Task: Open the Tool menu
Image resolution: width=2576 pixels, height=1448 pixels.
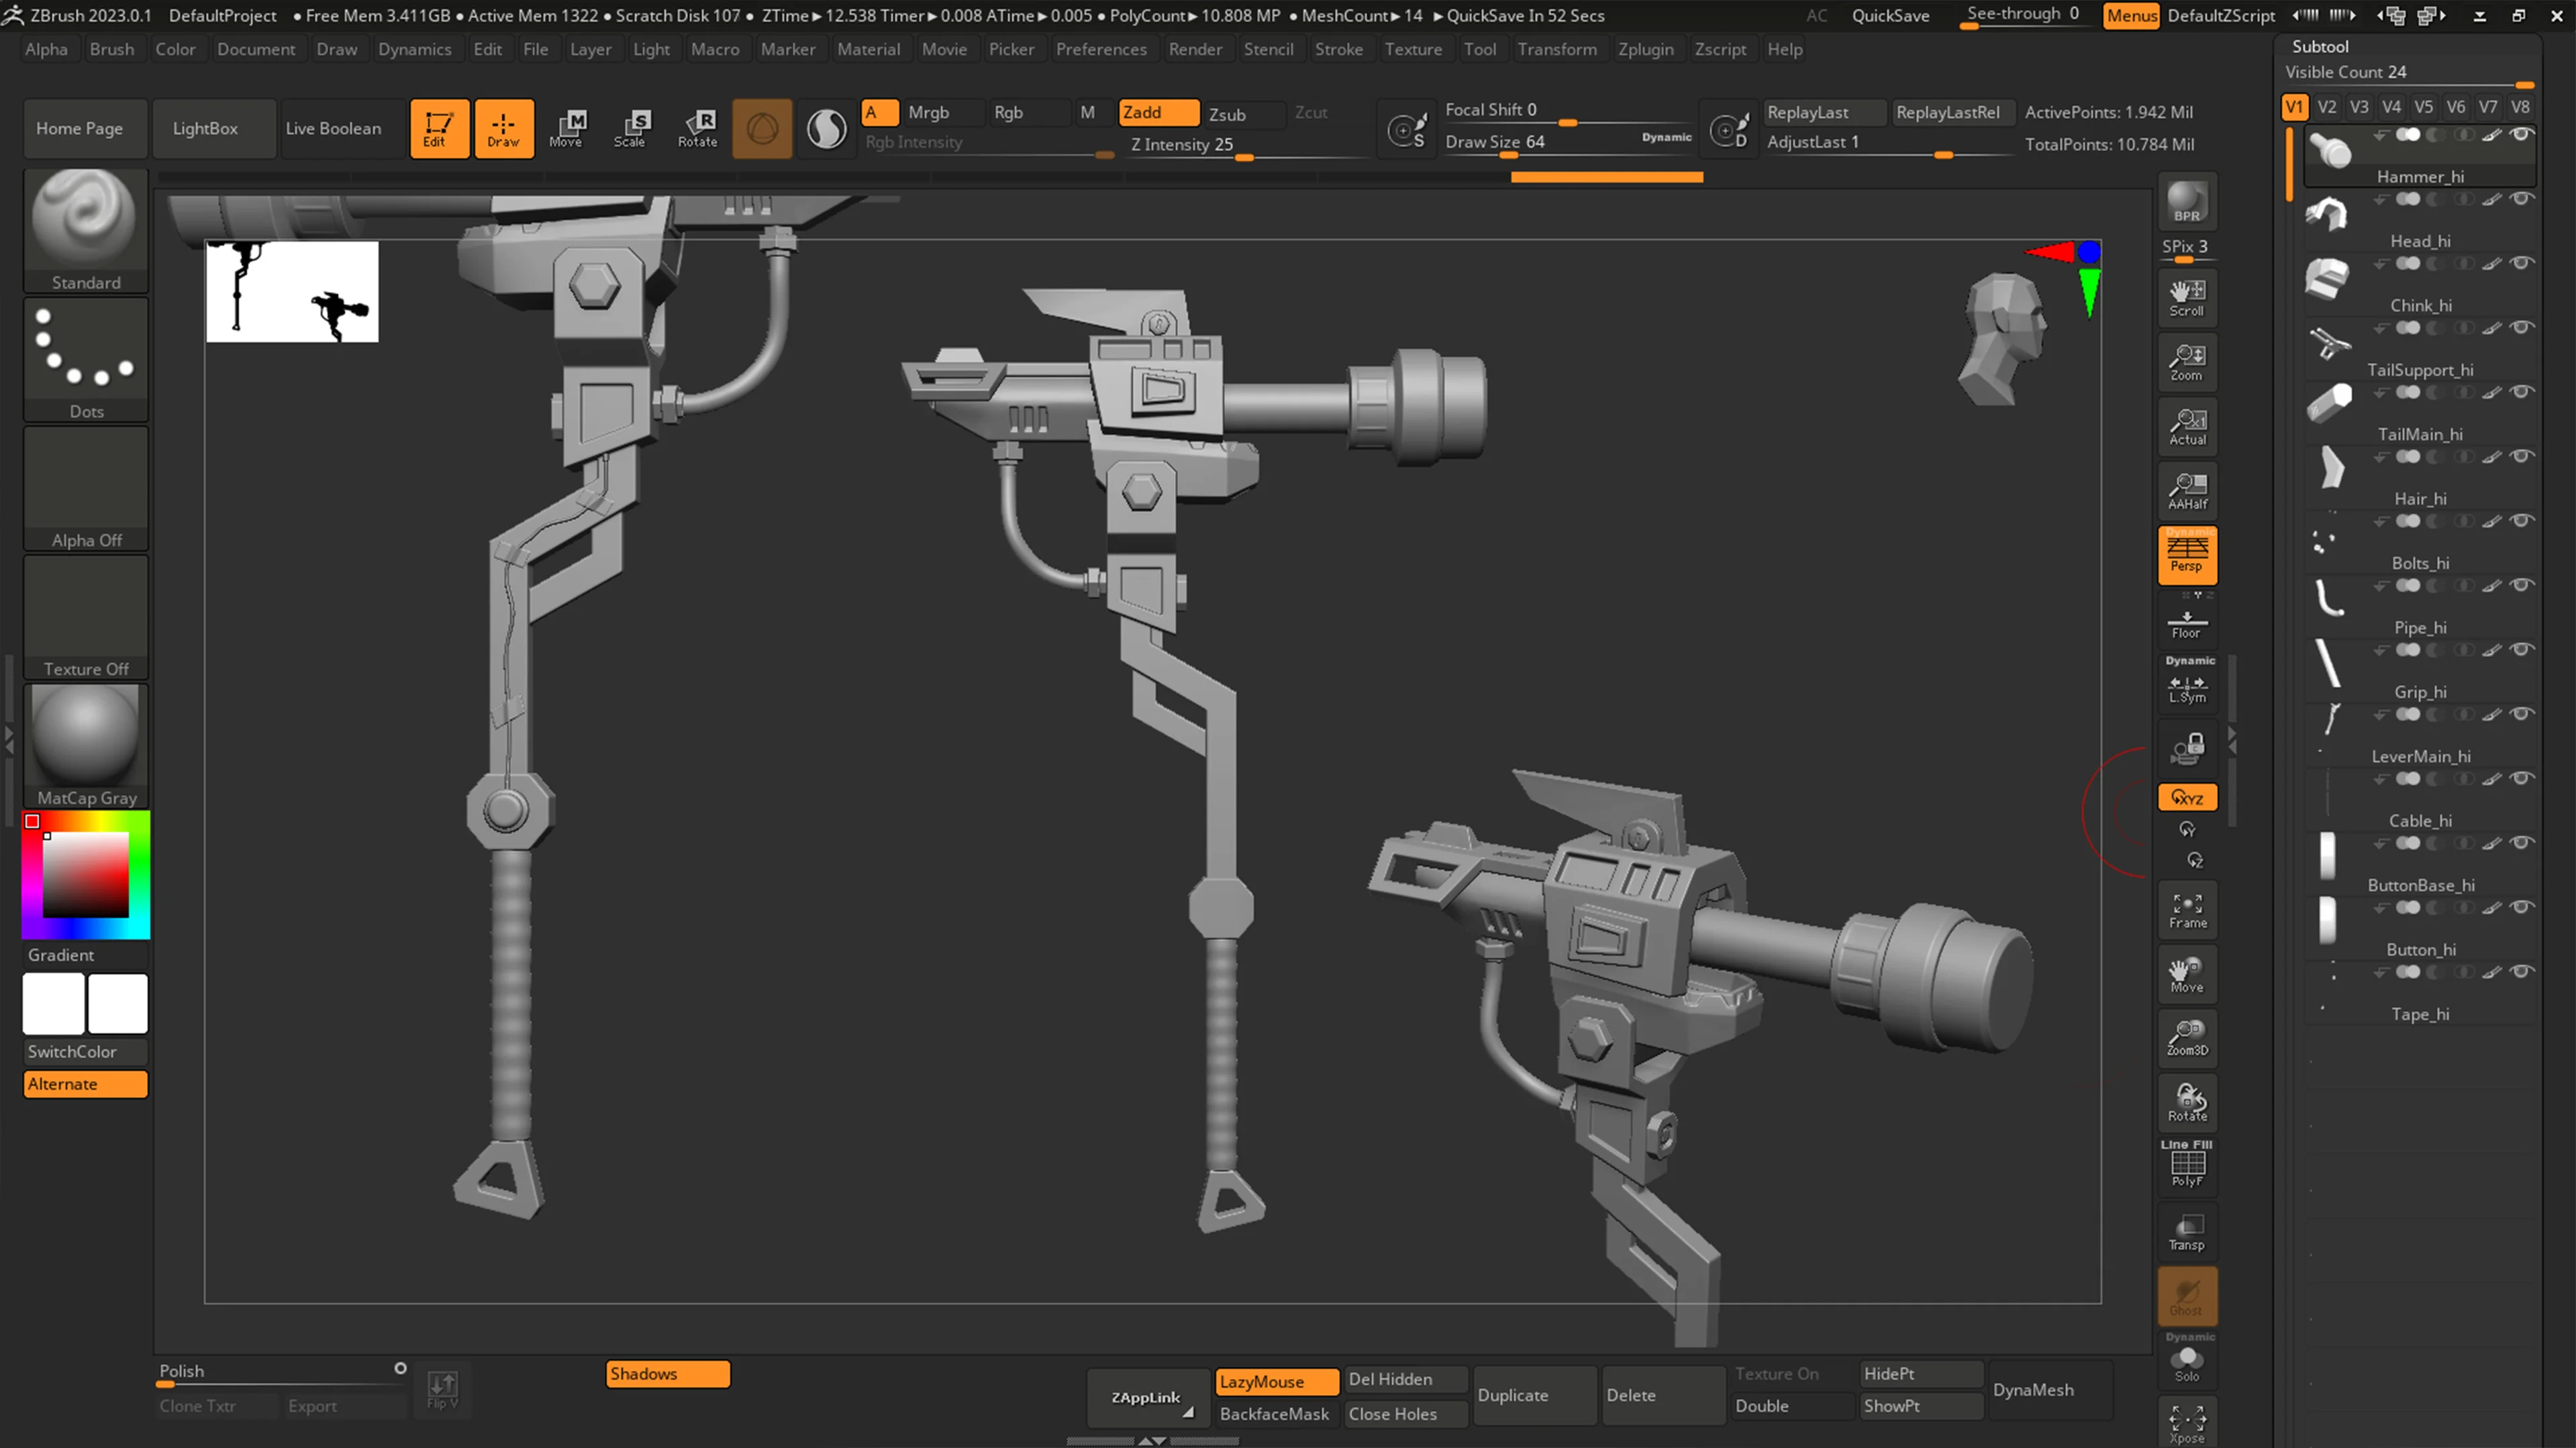Action: click(1479, 49)
